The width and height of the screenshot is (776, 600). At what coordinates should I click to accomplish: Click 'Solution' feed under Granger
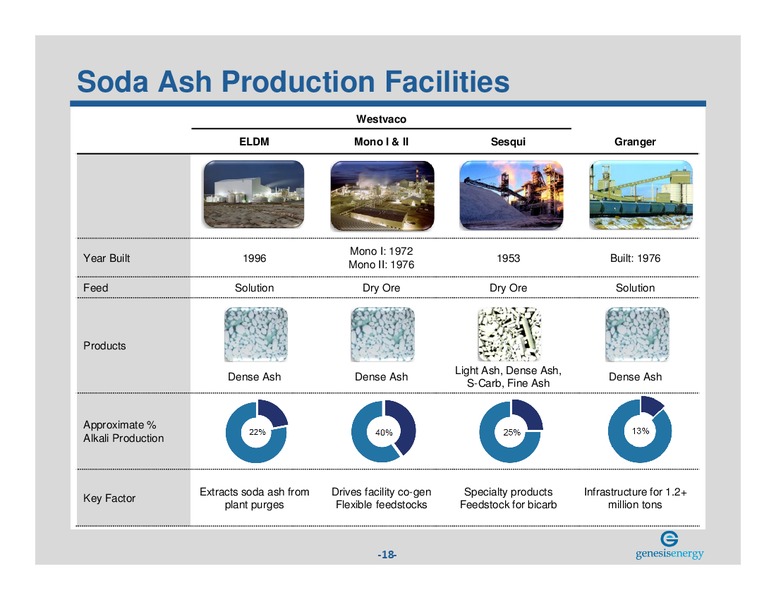(635, 288)
